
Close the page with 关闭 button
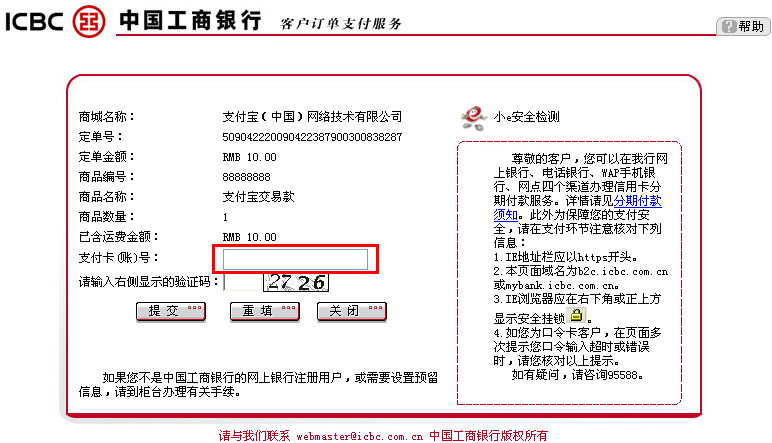click(x=352, y=312)
